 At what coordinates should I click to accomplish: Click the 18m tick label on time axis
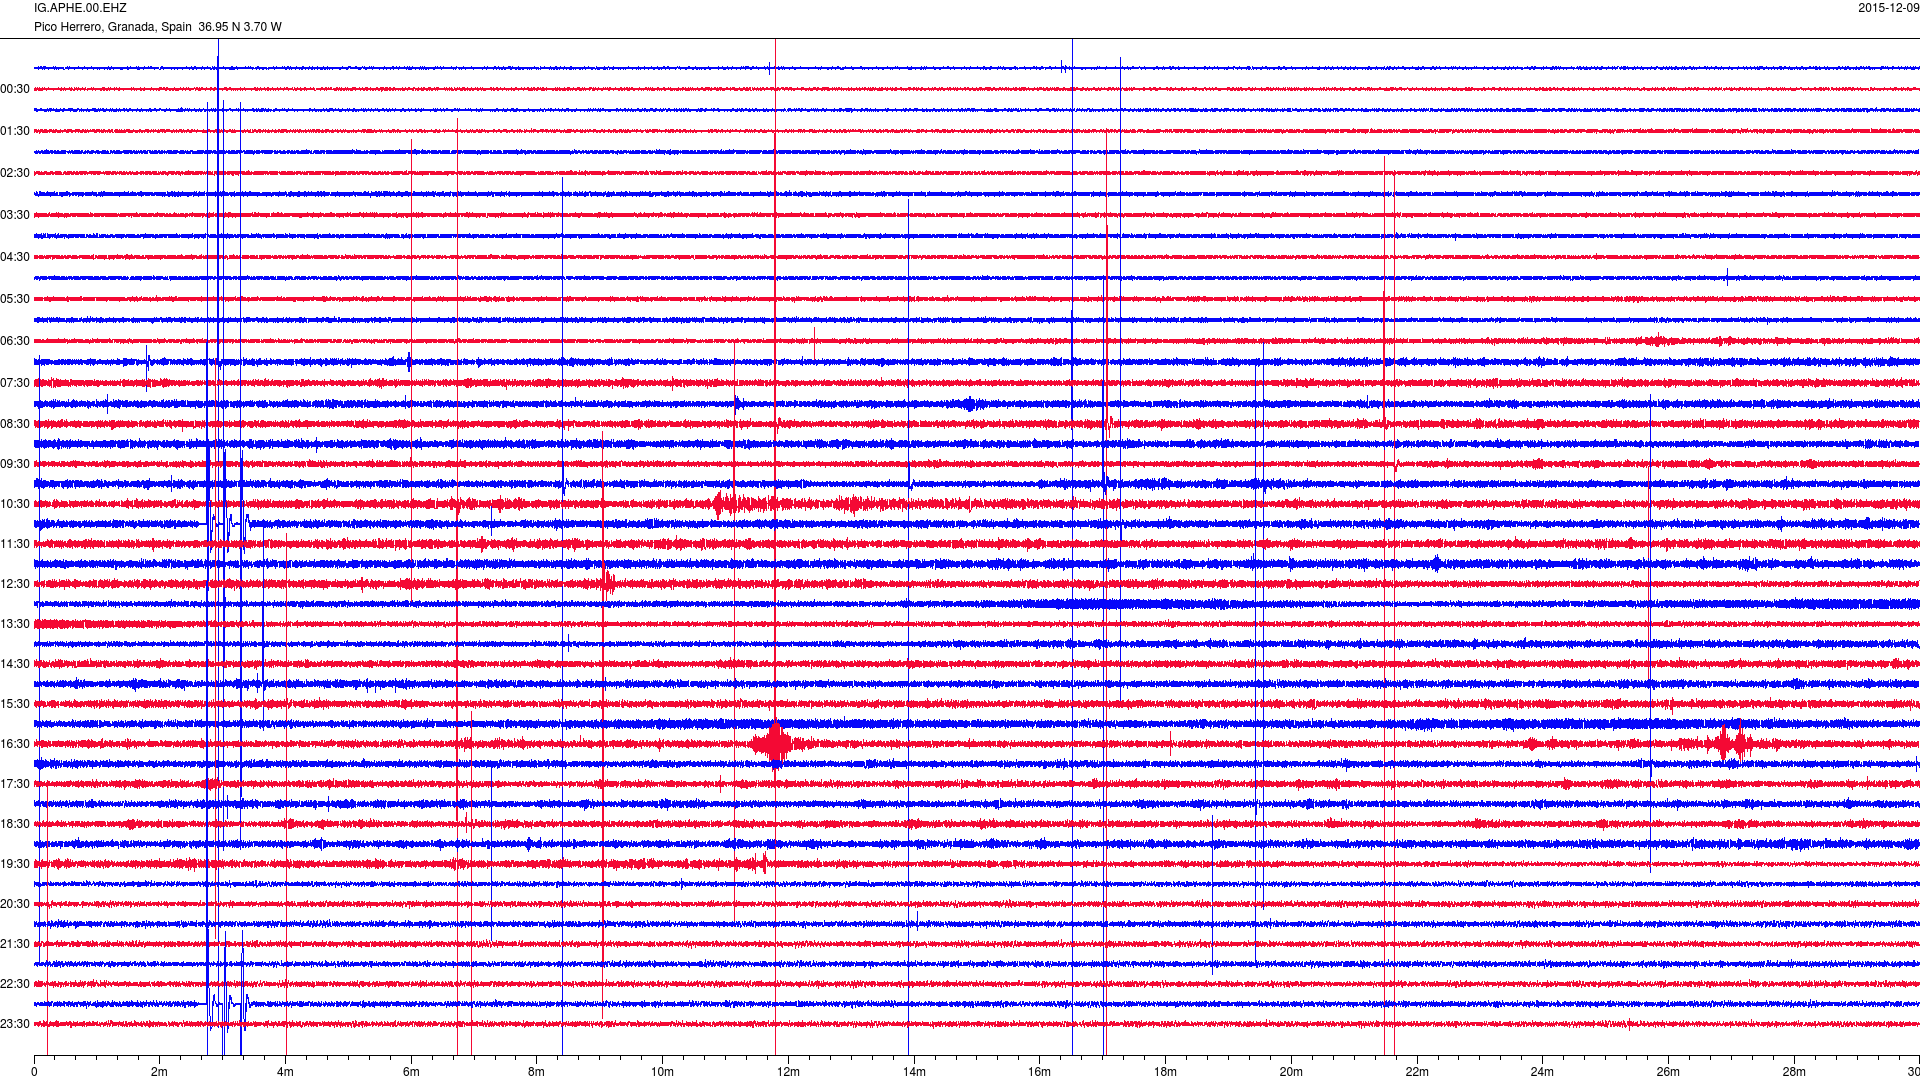[1165, 1072]
